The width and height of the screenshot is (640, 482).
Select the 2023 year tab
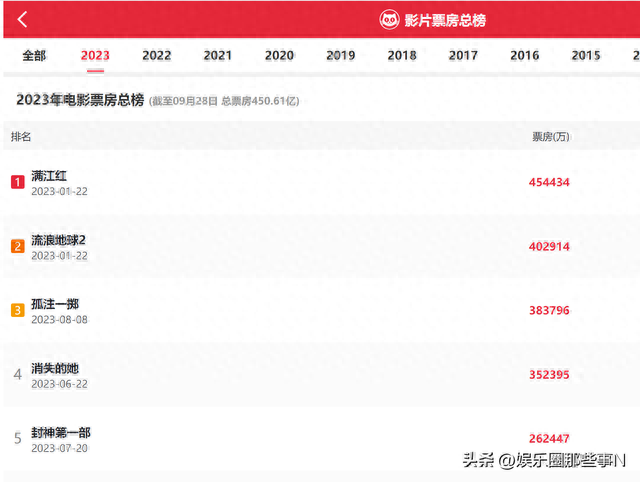(95, 56)
